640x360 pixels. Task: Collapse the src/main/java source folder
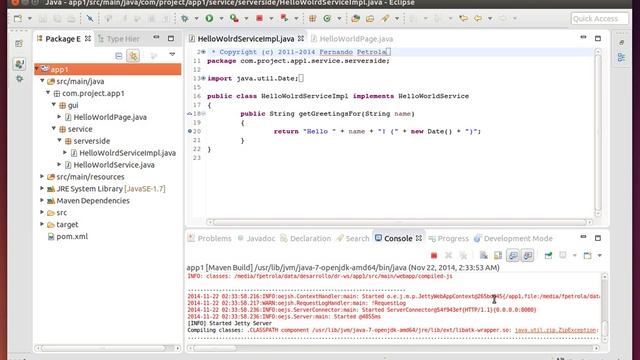42,81
